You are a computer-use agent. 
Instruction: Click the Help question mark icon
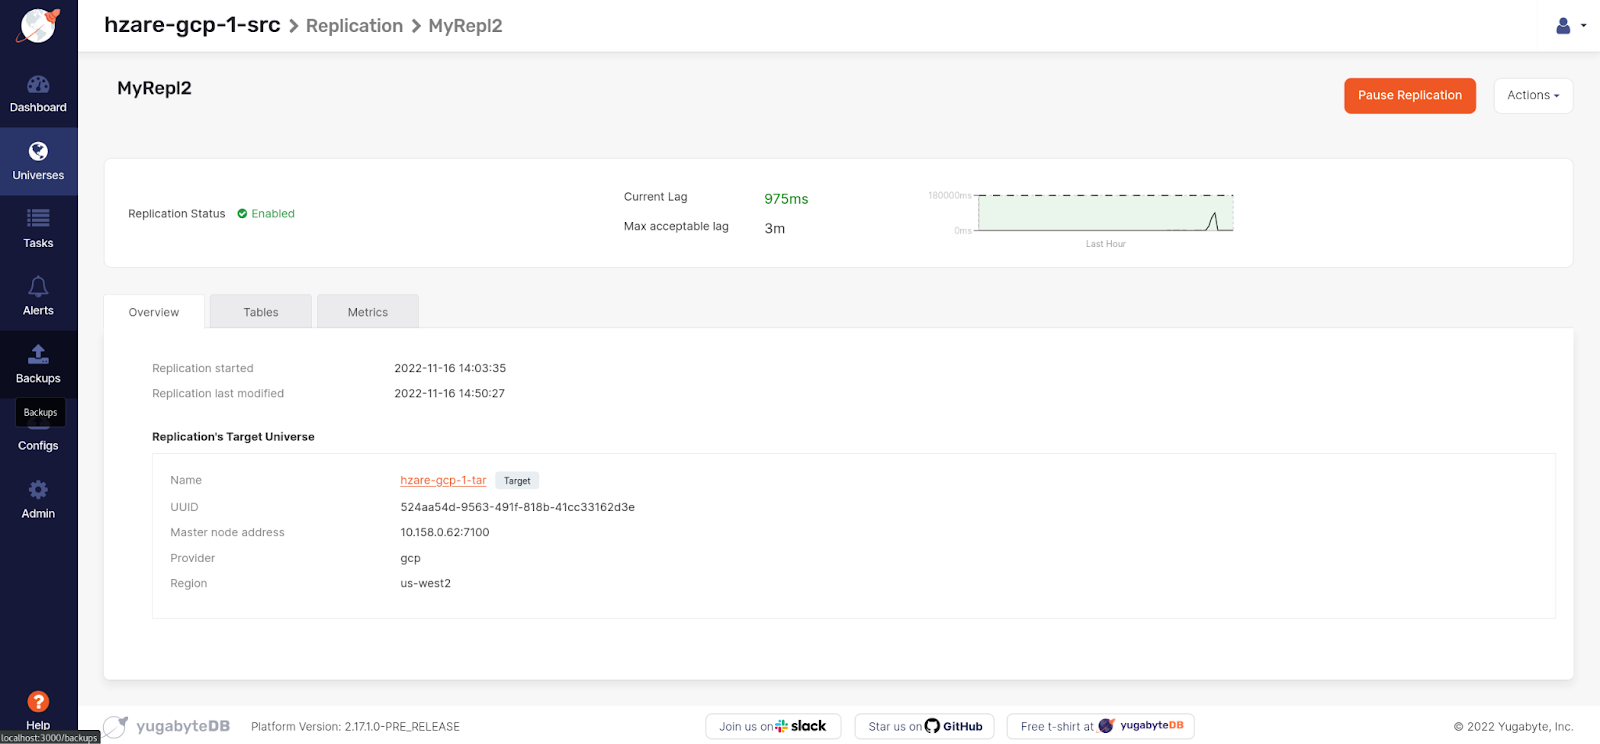38,702
